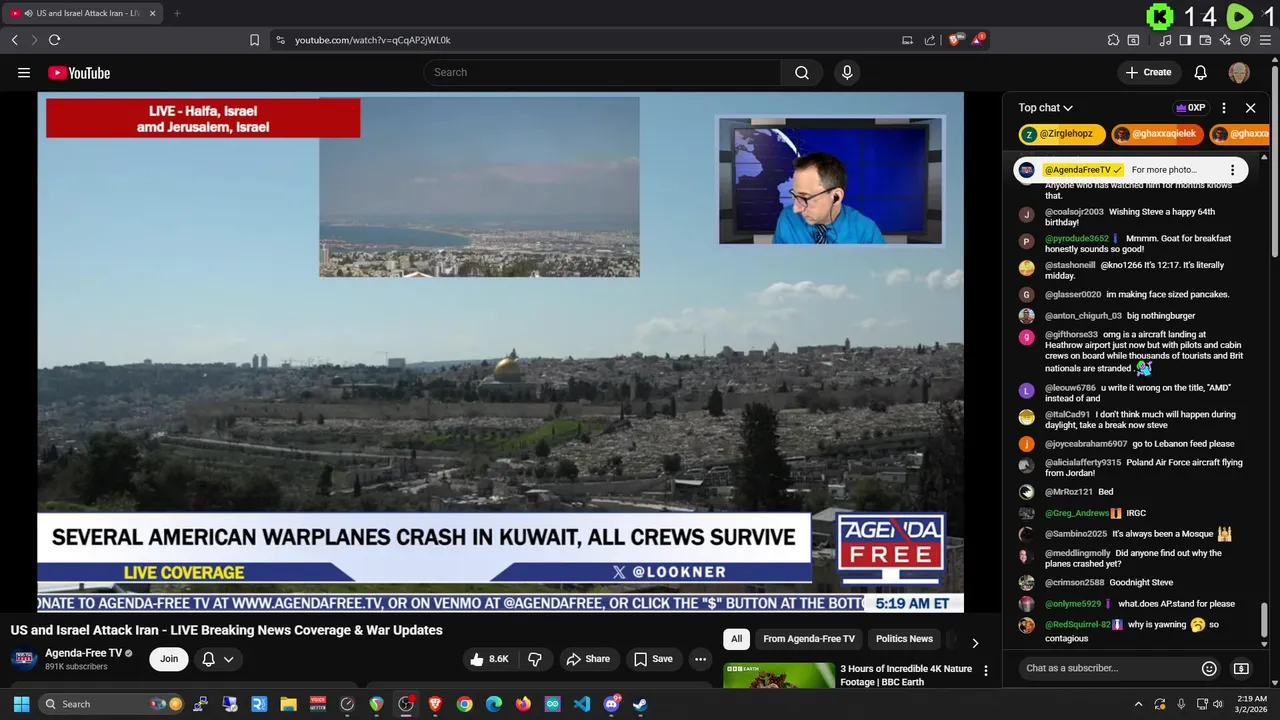Open browser extensions puzzle icon
This screenshot has width=1280, height=720.
tap(1113, 40)
